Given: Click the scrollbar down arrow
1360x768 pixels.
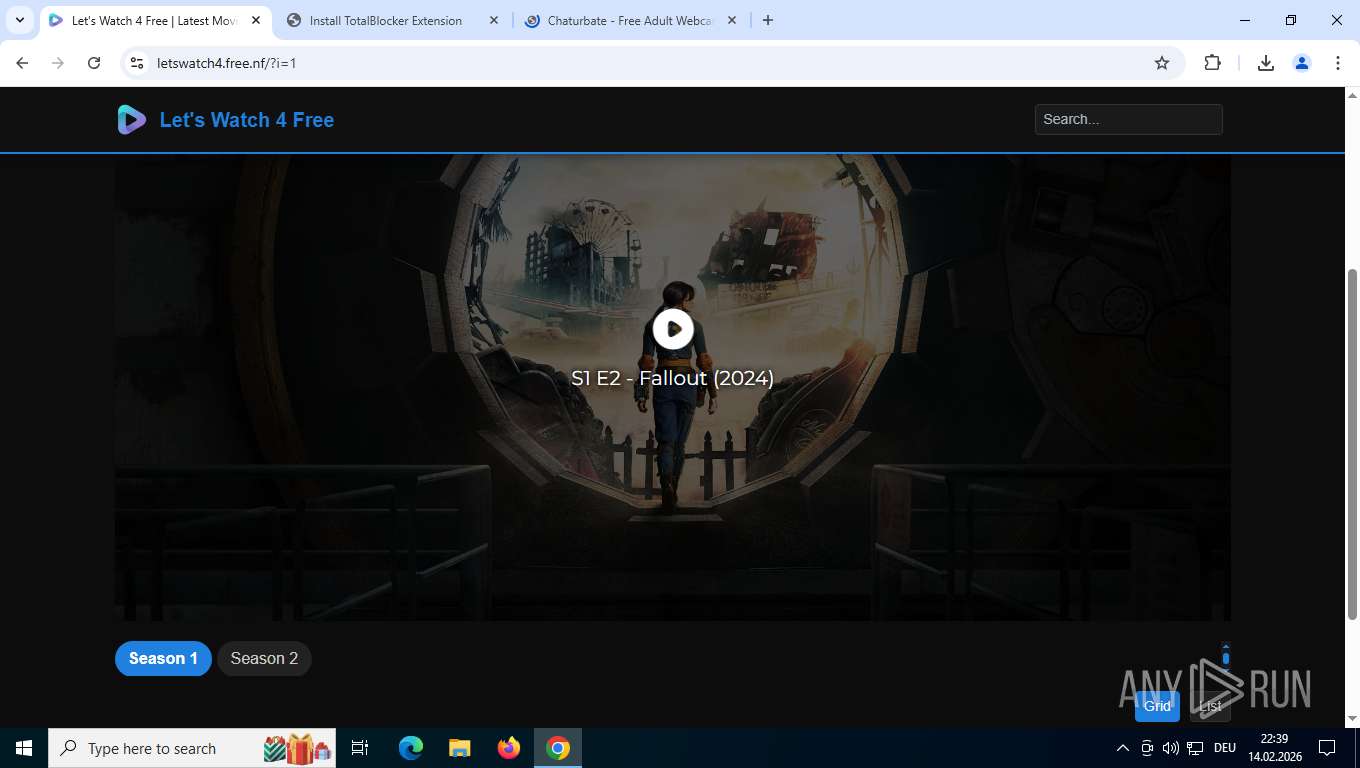Looking at the screenshot, I should 1352,719.
